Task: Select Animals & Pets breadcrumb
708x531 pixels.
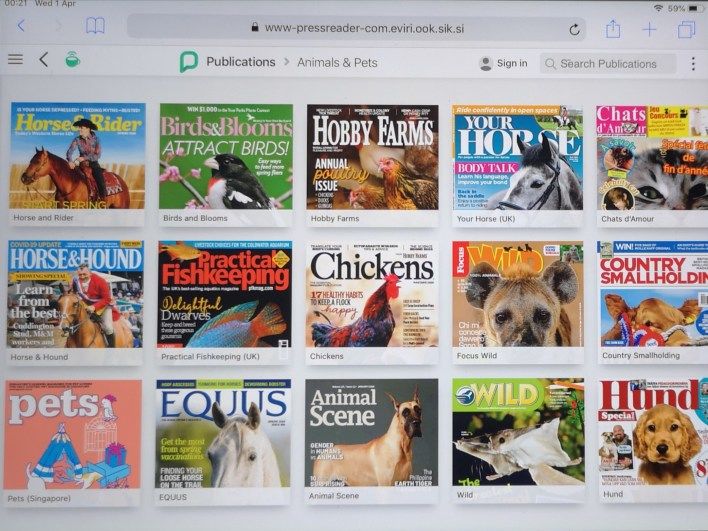Action: point(337,62)
